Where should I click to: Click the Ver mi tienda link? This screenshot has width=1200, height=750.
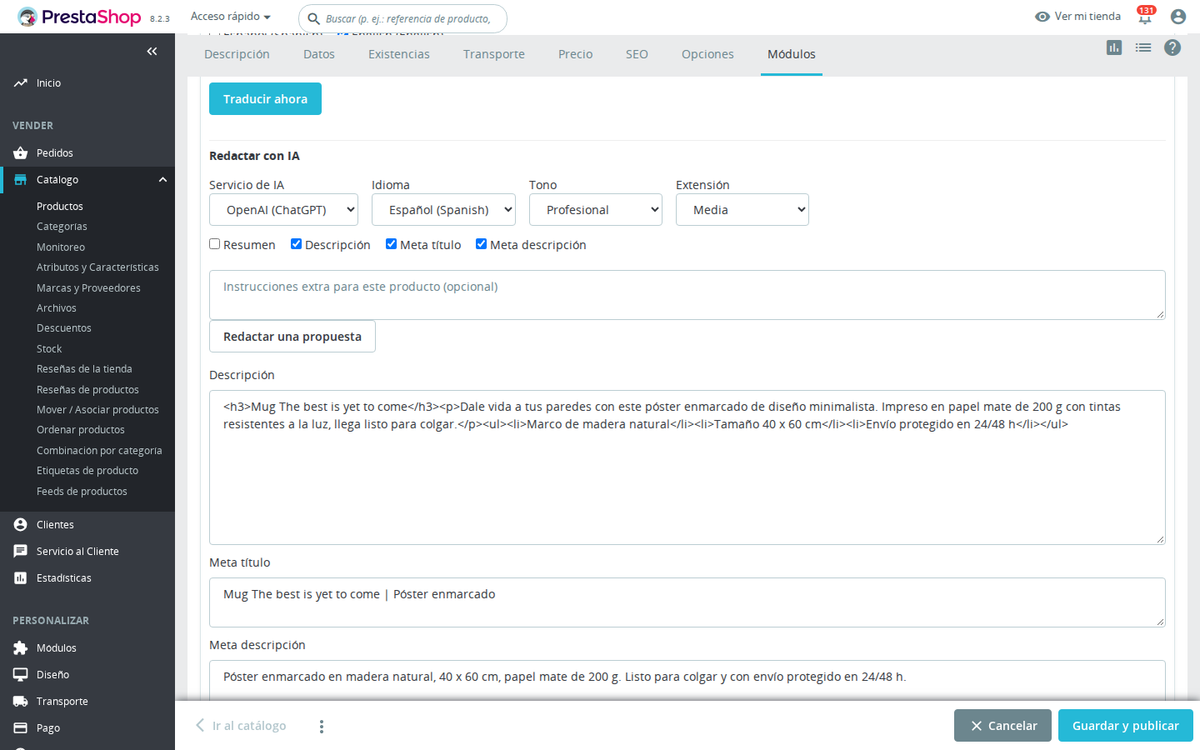1078,17
